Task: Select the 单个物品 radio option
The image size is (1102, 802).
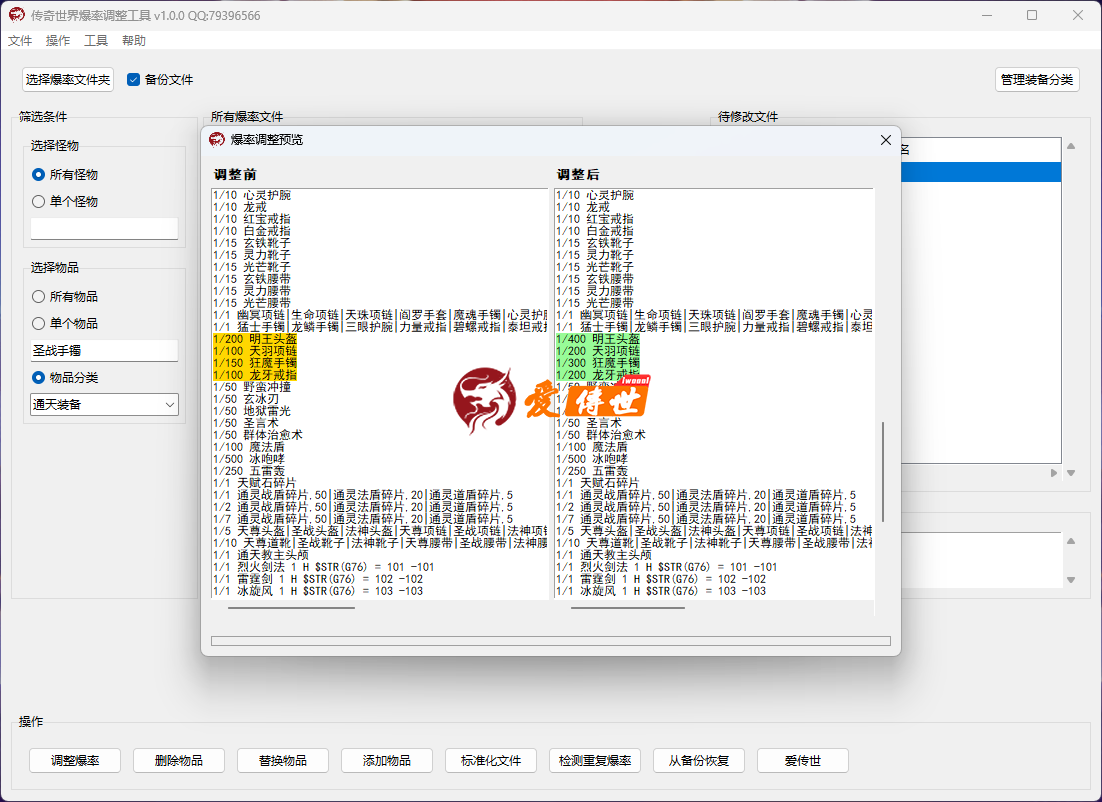Action: [39, 323]
